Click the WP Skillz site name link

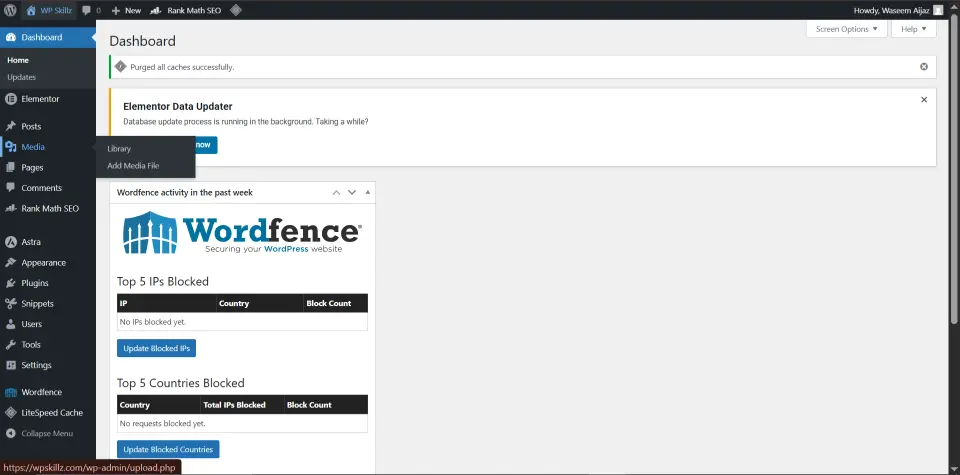(x=56, y=10)
